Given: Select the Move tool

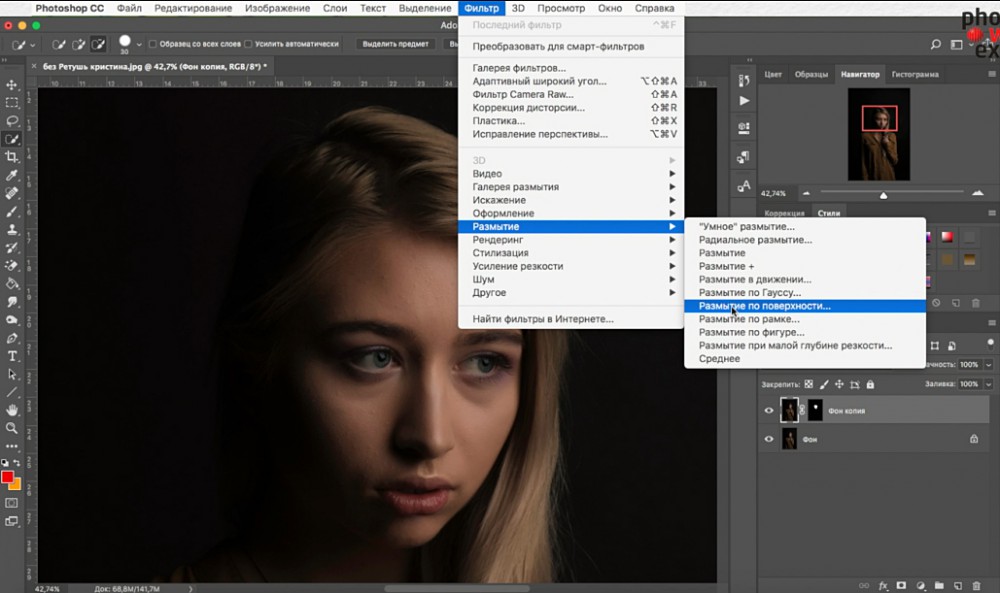Looking at the screenshot, I should [12, 85].
